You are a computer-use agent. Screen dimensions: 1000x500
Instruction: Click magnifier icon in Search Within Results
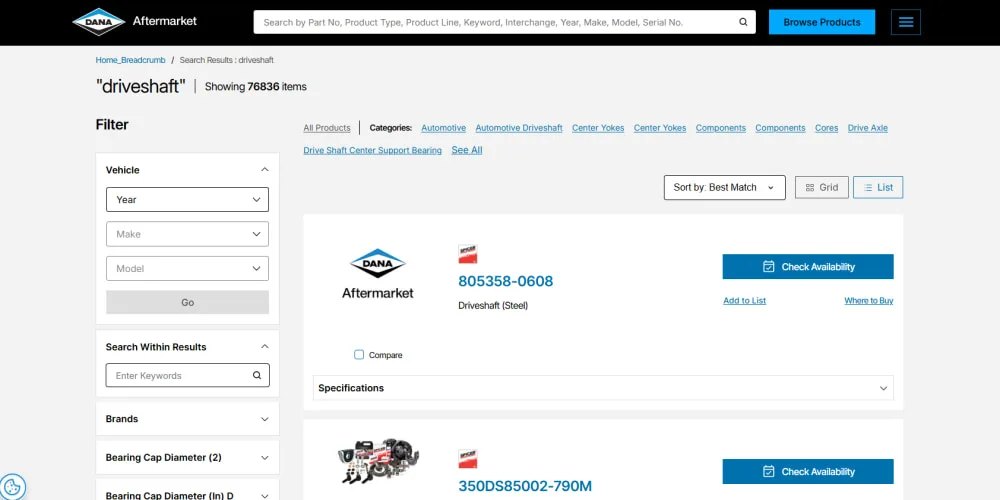click(257, 376)
